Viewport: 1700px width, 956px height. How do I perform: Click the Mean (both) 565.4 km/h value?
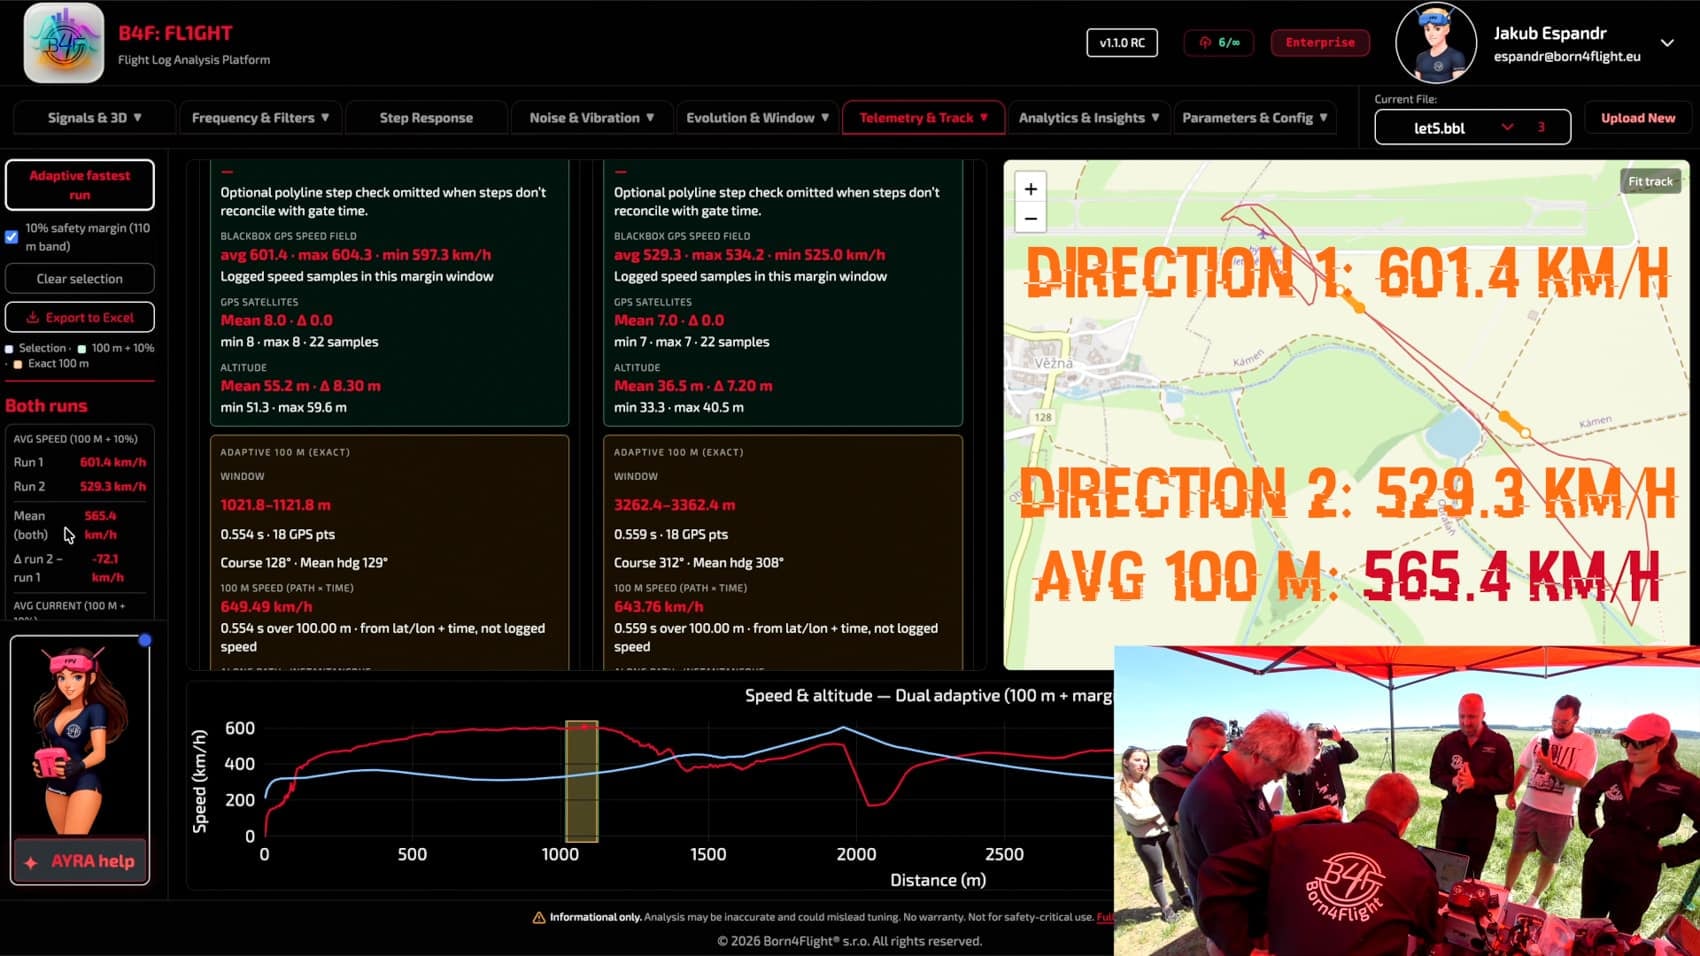tap(101, 526)
